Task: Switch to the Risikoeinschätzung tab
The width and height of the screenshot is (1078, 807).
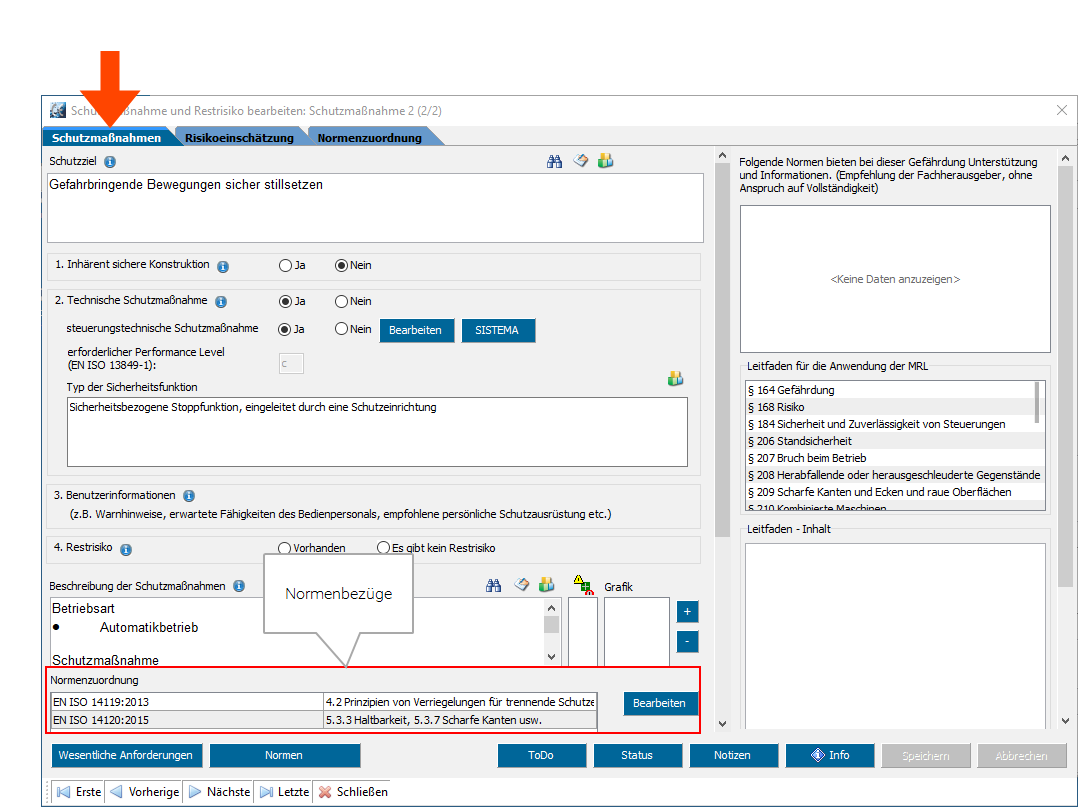Action: pyautogui.click(x=239, y=138)
